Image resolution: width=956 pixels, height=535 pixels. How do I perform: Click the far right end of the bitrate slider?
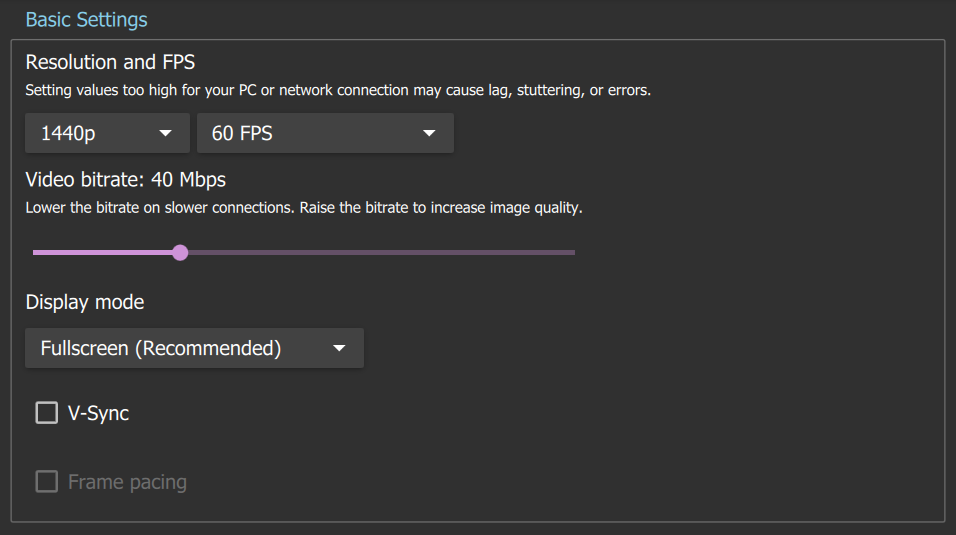pos(573,253)
